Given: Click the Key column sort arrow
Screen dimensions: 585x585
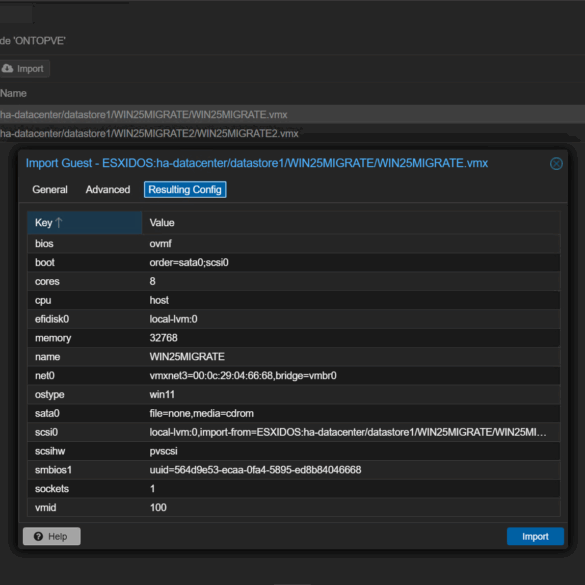Looking at the screenshot, I should [59, 223].
